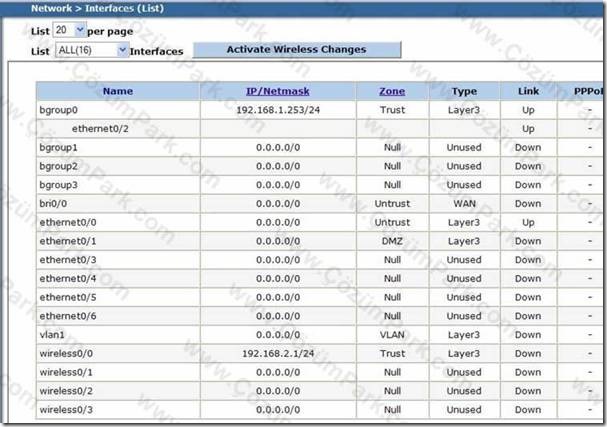
Task: Click the Trust zone of bgroup0
Action: coord(392,110)
